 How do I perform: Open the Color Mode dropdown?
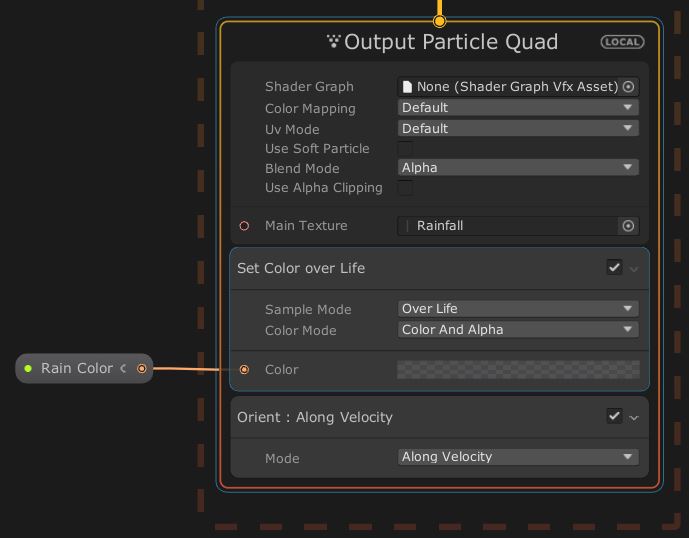coord(518,330)
